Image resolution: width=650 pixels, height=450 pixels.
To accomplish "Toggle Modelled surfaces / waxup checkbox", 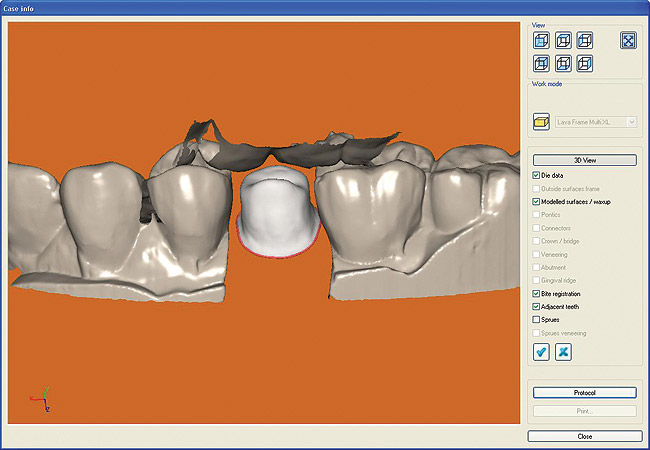I will pos(537,202).
